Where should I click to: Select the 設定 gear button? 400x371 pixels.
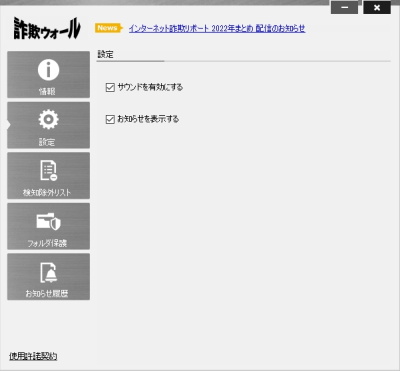click(x=48, y=125)
